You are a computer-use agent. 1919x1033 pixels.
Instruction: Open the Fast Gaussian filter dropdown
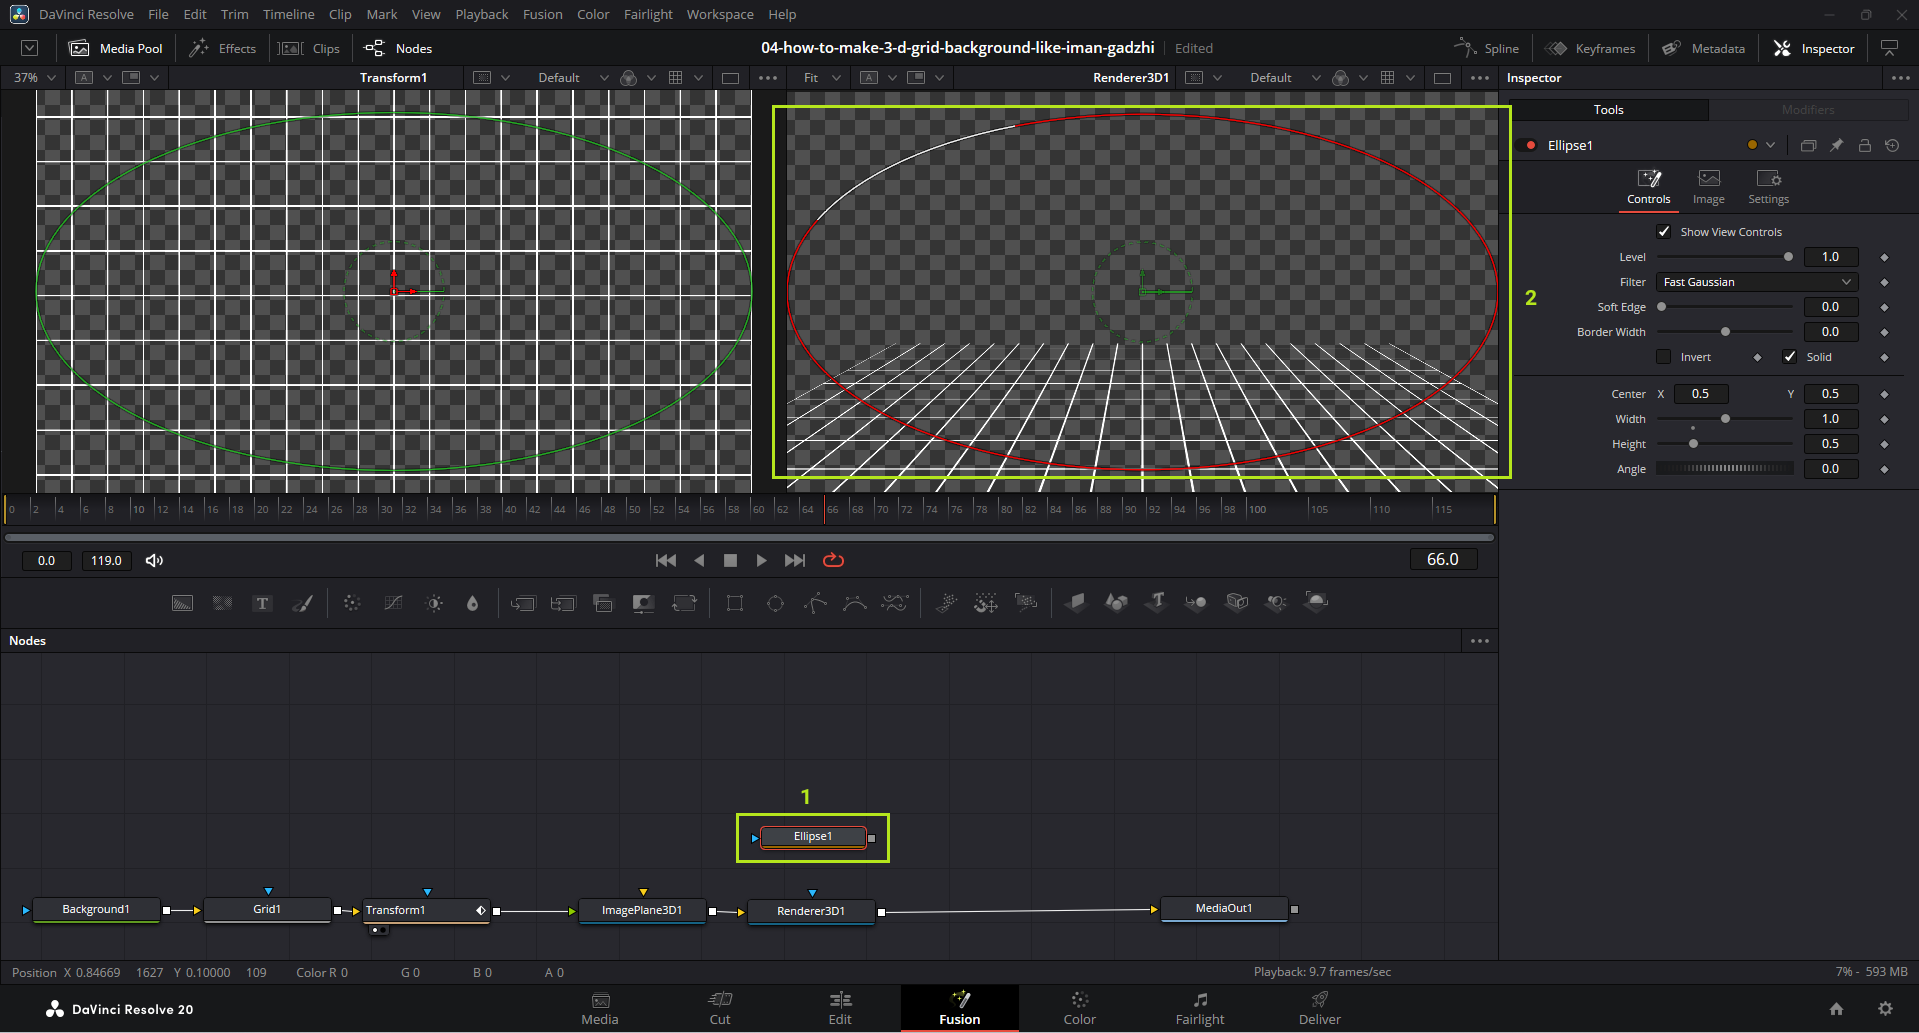1757,282
